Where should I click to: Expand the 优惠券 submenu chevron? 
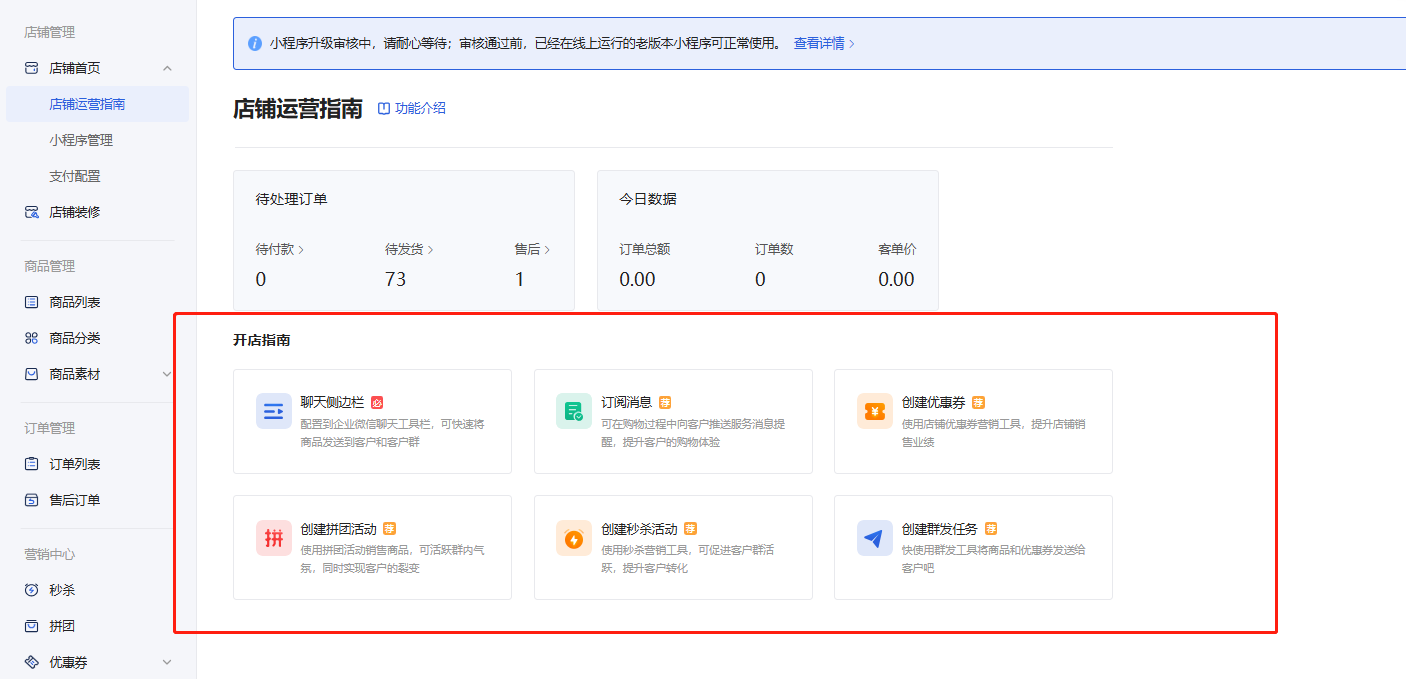[167, 662]
